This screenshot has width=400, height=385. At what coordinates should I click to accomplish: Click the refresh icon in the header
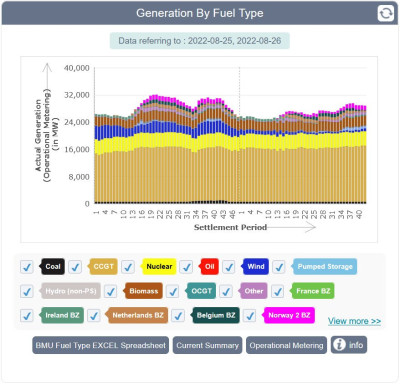386,13
